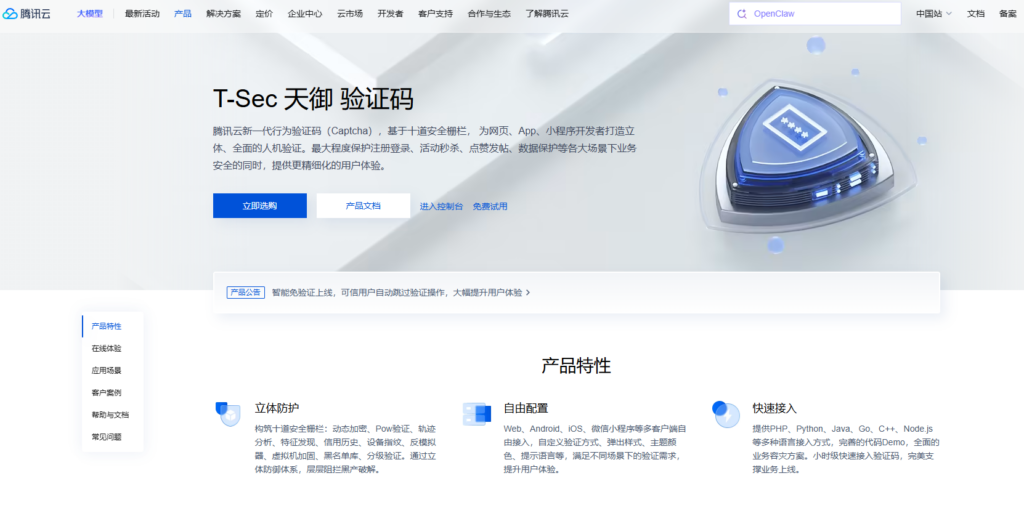Jump to 帮助与文档 section
Viewport: 1024px width, 505px height.
110,415
